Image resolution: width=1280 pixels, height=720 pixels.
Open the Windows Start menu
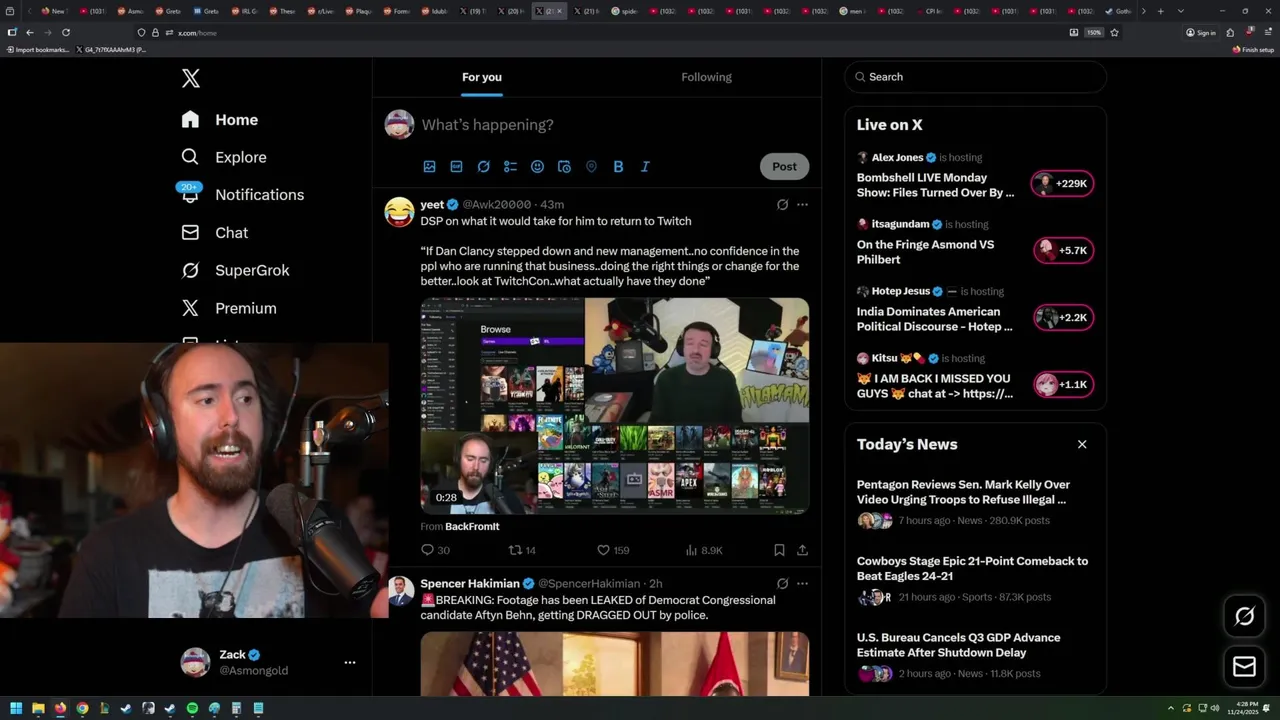(16, 708)
